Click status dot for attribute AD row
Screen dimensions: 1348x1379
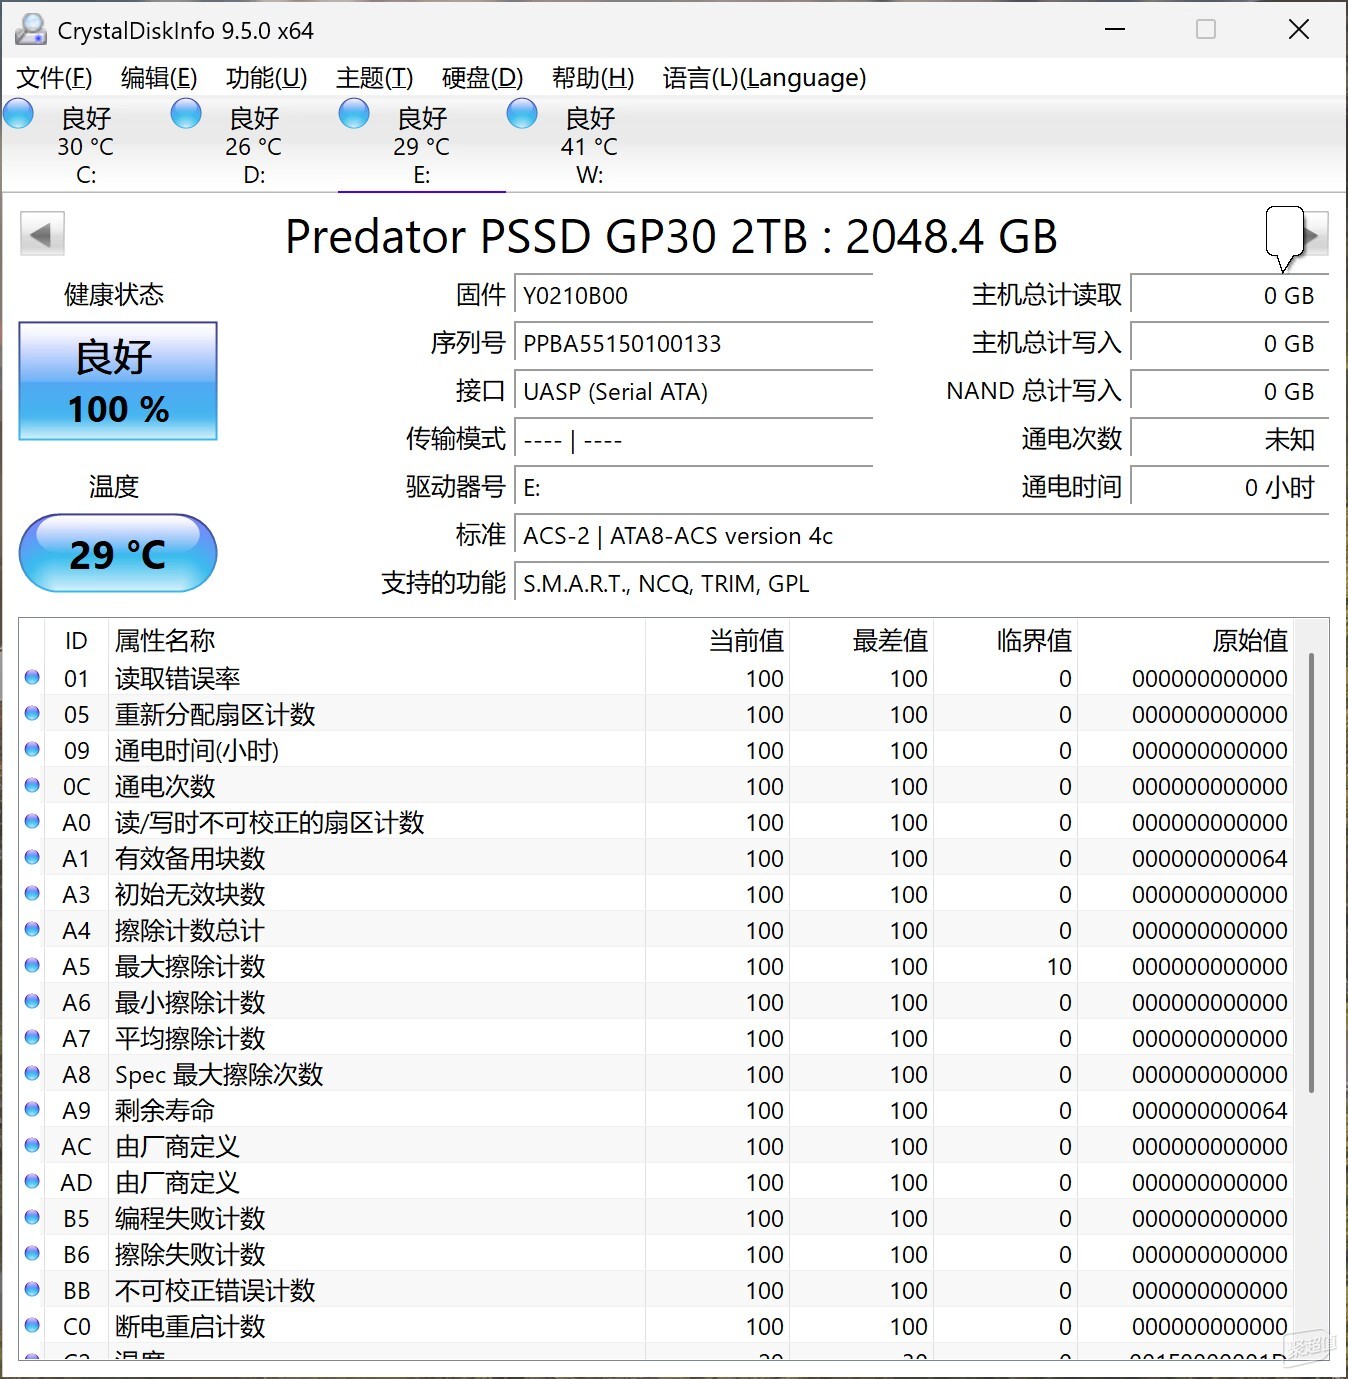[32, 1182]
